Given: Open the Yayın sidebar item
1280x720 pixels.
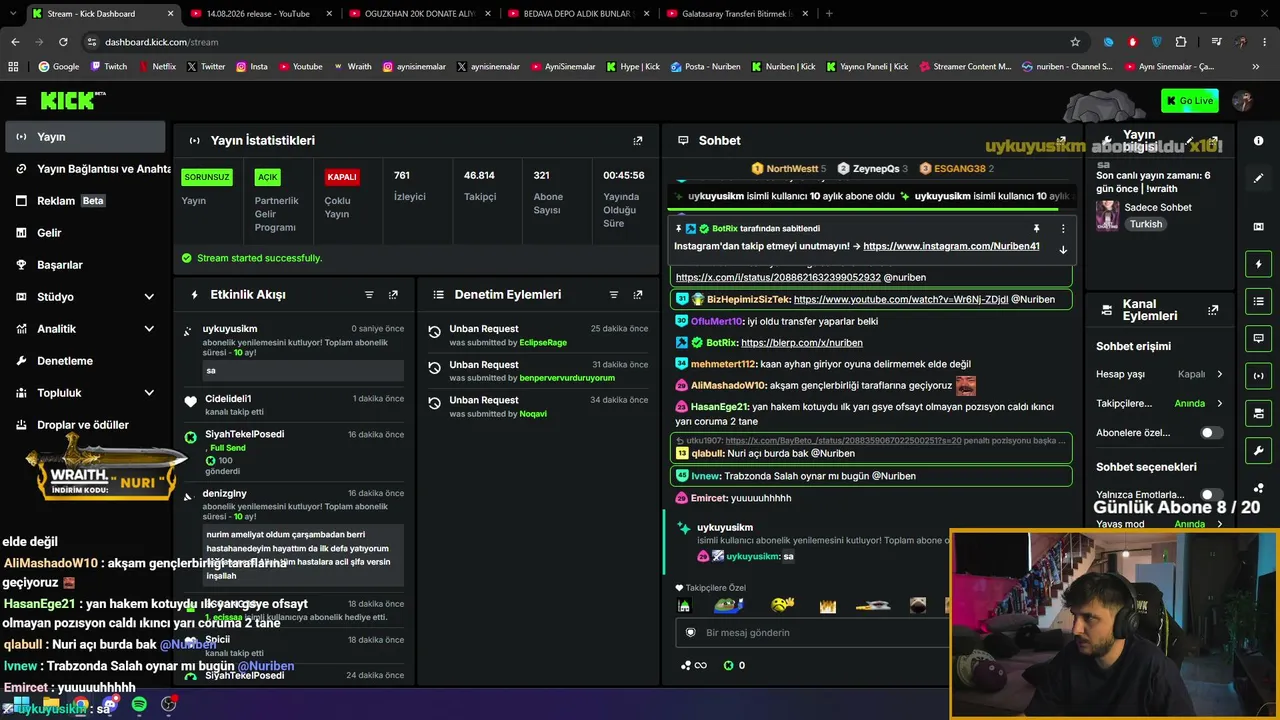Looking at the screenshot, I should 85,137.
